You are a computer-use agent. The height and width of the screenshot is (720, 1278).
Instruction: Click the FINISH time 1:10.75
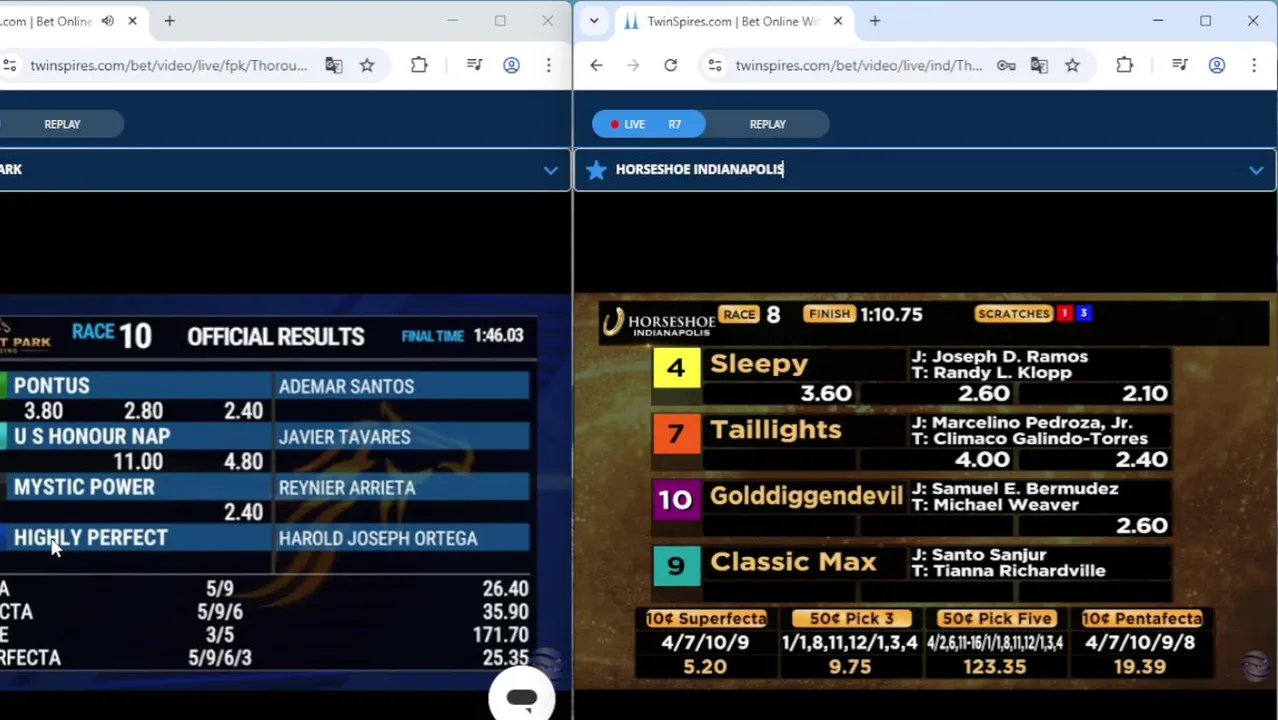tap(891, 314)
